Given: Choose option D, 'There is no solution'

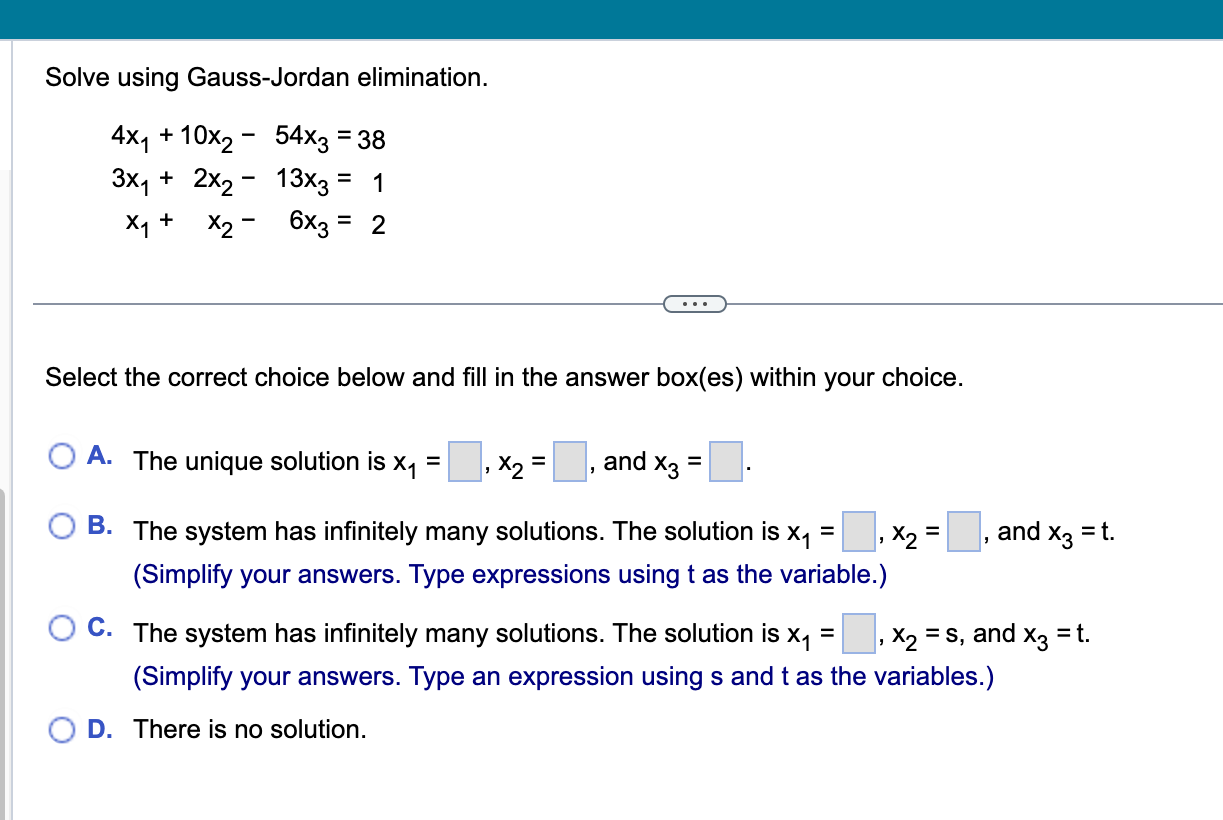Looking at the screenshot, I should (62, 730).
